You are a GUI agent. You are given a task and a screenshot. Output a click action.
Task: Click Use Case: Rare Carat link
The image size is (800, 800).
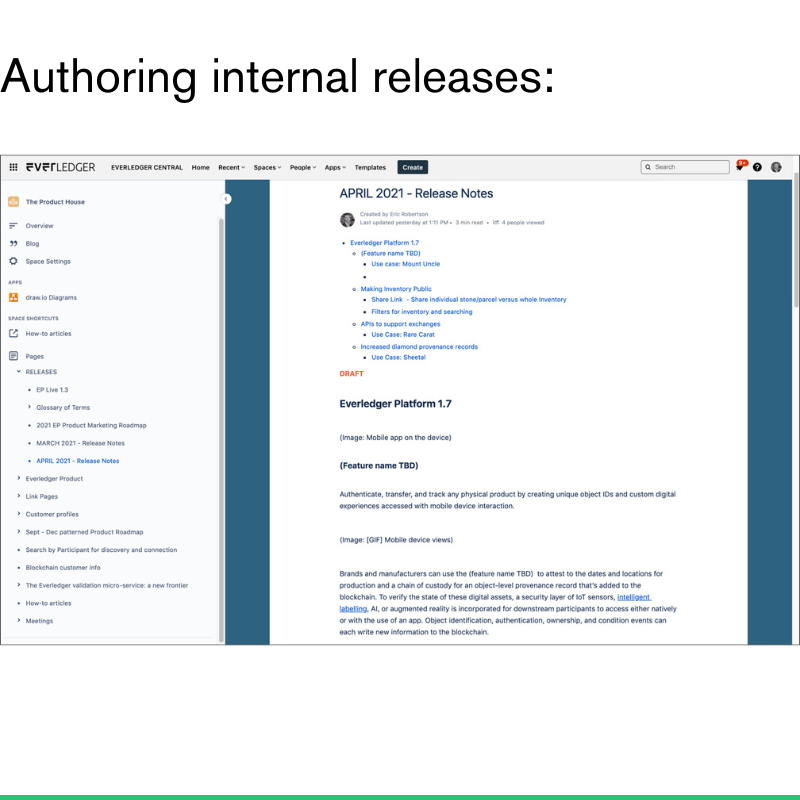tap(403, 335)
